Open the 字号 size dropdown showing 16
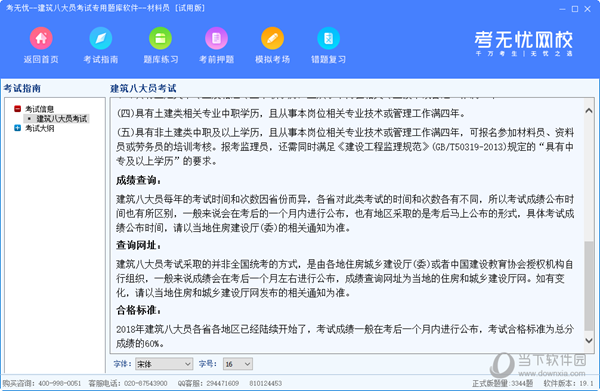This screenshot has height=391, width=600. click(238, 364)
